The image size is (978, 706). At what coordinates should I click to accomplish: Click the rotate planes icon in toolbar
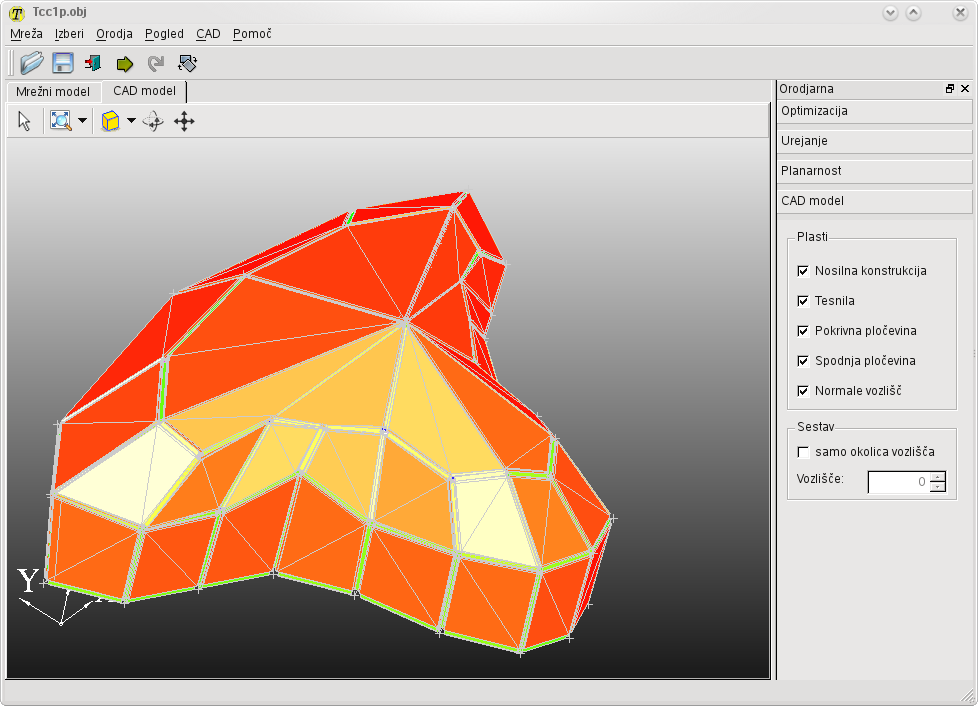[x=187, y=63]
